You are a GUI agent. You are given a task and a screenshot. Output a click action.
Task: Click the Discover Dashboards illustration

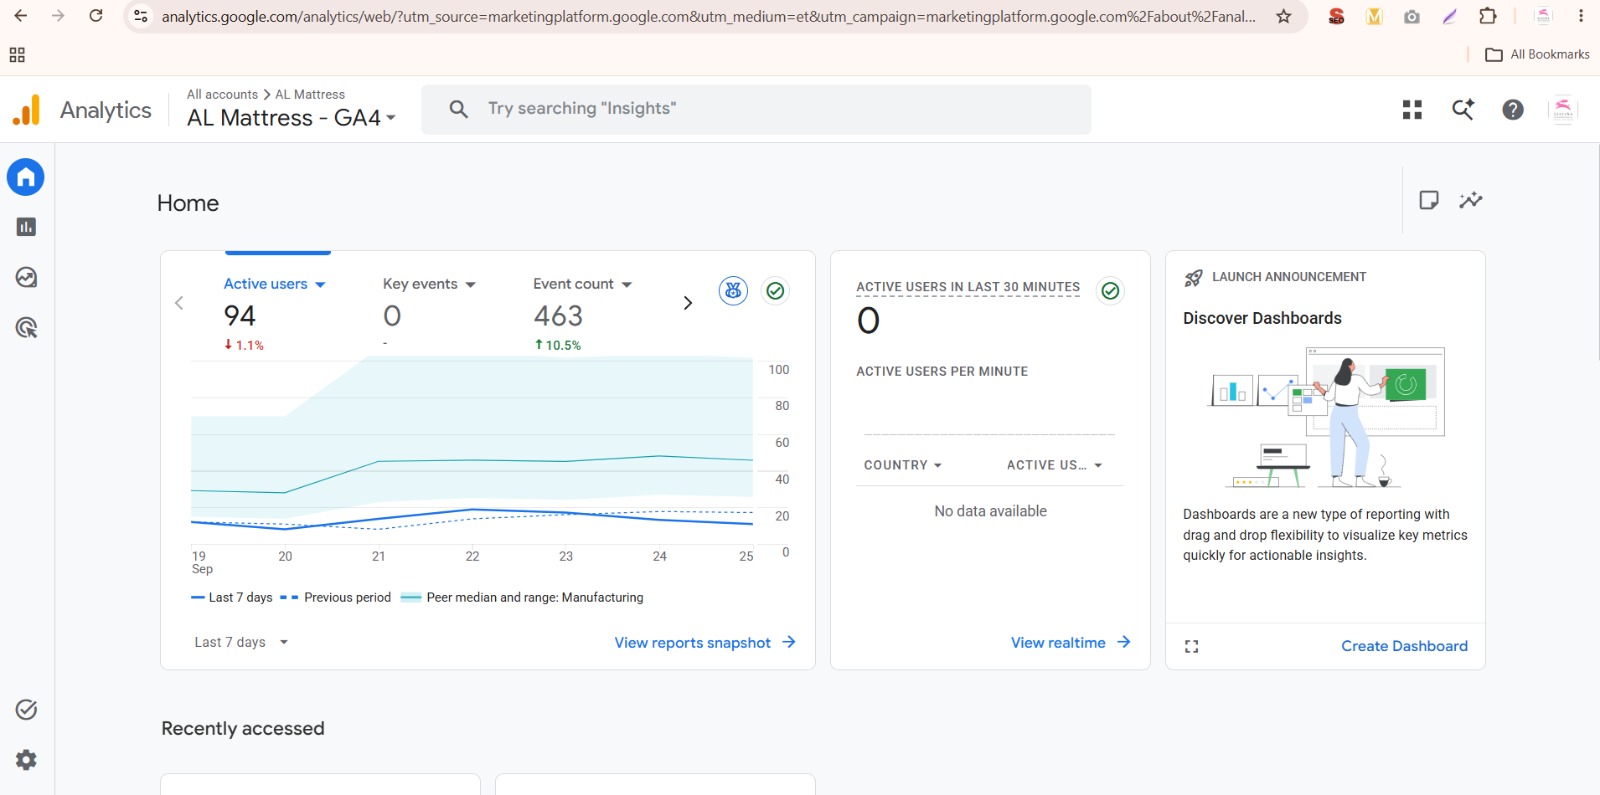(1327, 417)
